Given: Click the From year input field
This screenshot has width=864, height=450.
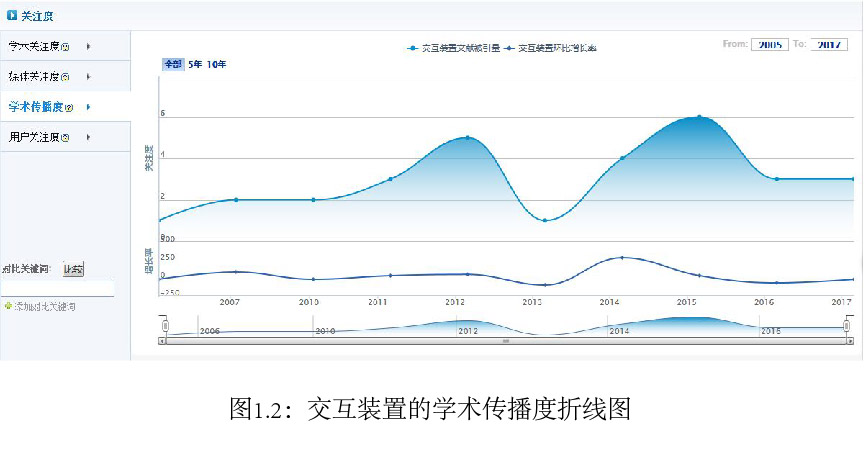Looking at the screenshot, I should [x=769, y=44].
